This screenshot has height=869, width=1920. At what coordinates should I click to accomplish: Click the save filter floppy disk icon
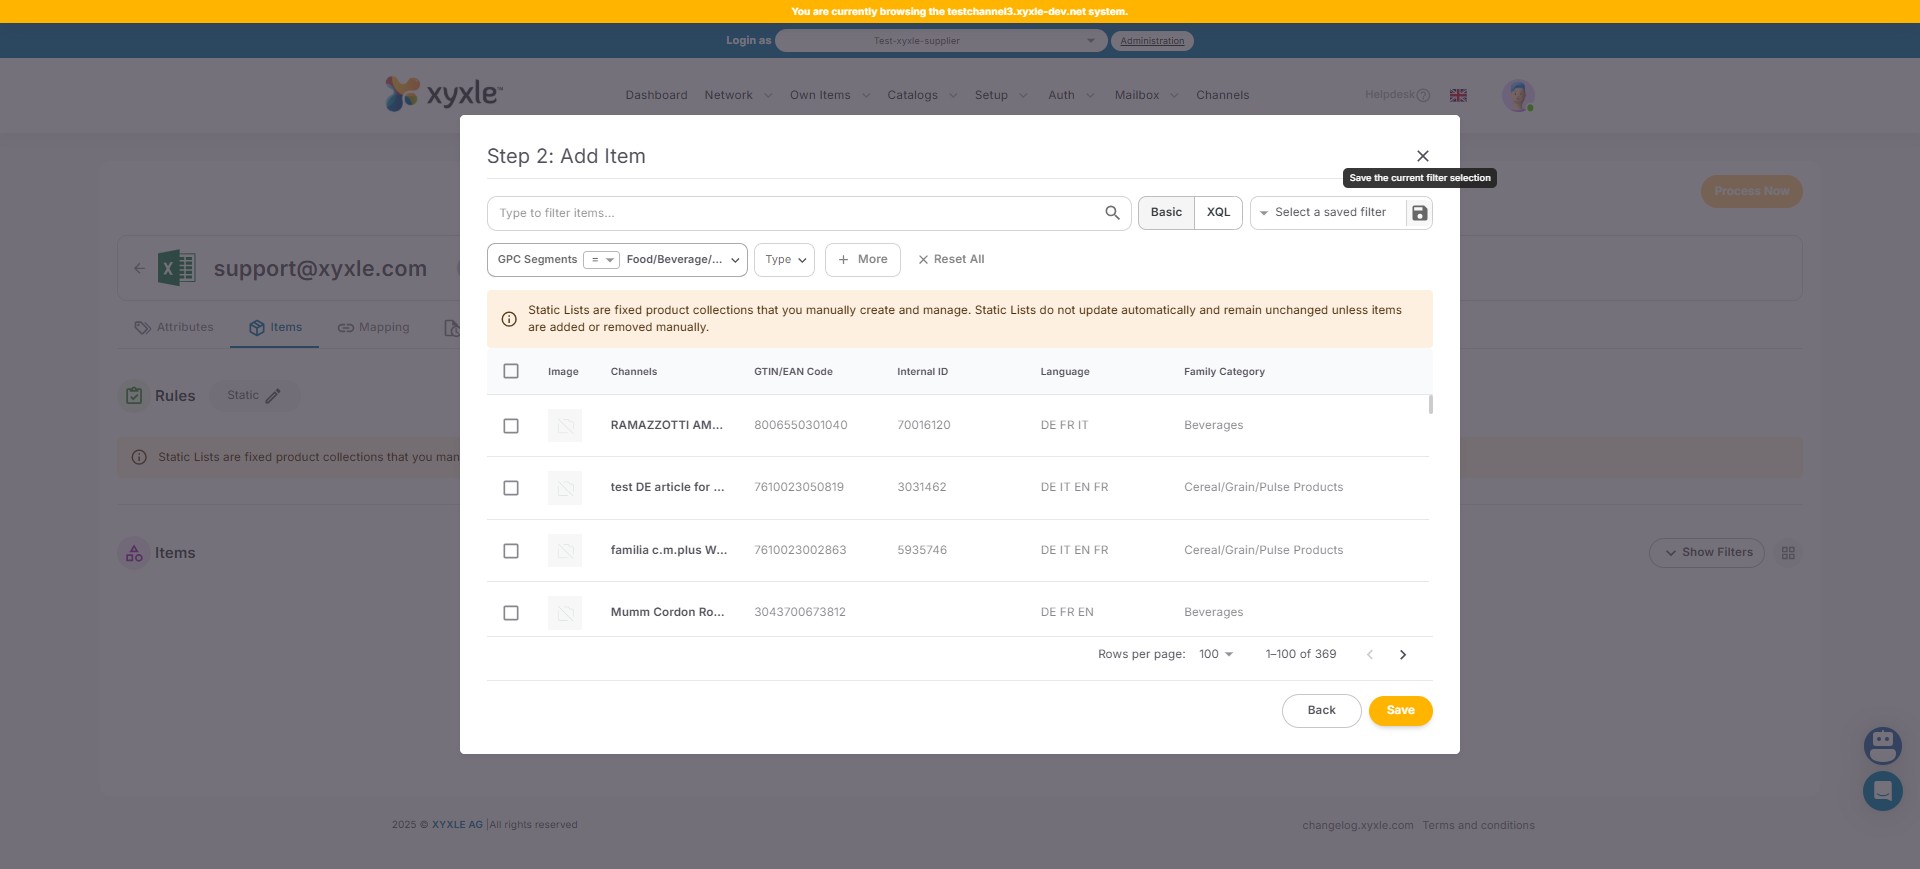tap(1419, 213)
